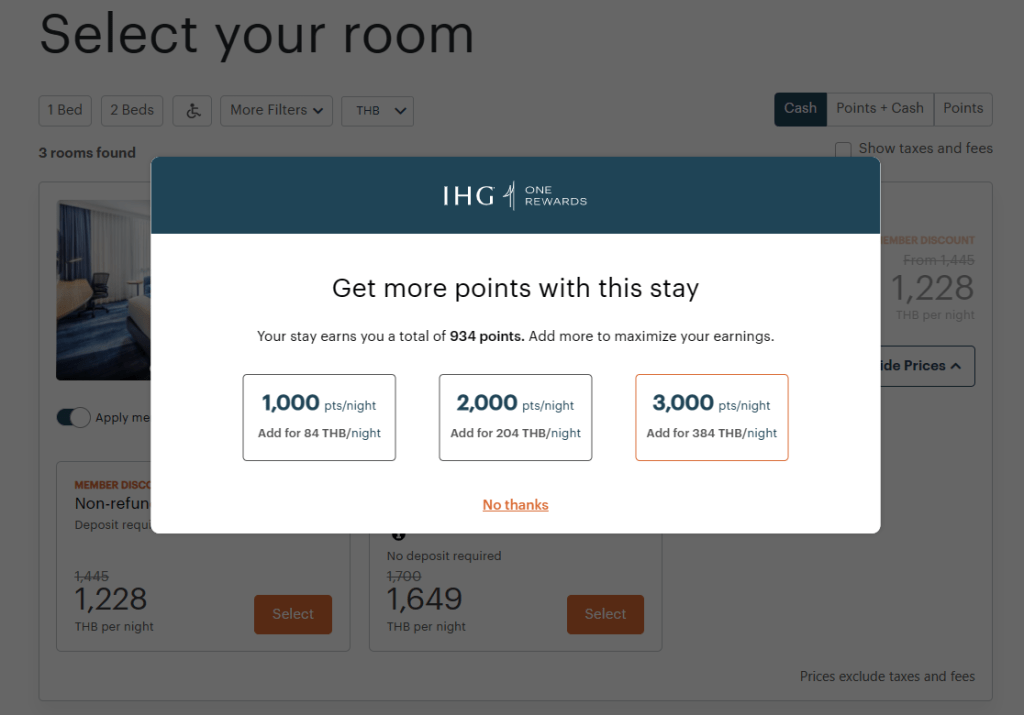
Task: Check the Show taxes and fees box
Action: tap(843, 149)
